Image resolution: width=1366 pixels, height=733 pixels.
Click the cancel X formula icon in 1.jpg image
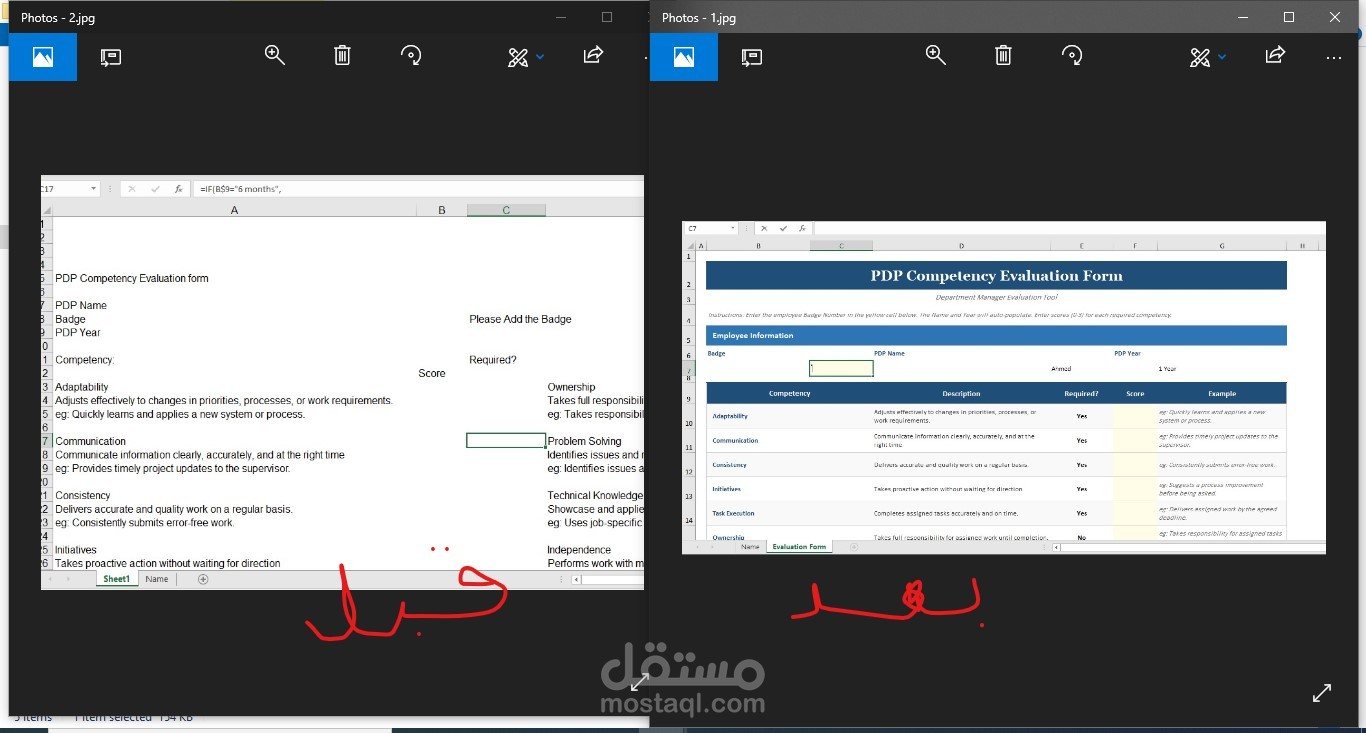pos(764,228)
